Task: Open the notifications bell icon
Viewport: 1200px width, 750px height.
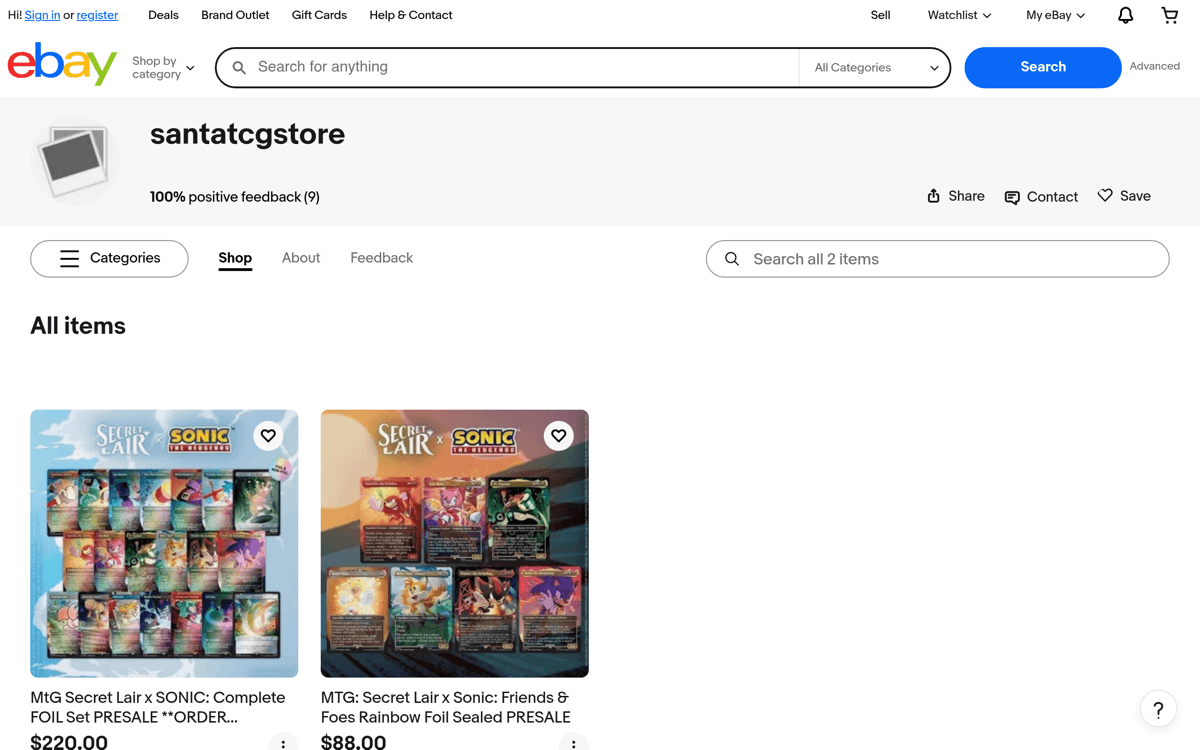Action: pos(1125,15)
